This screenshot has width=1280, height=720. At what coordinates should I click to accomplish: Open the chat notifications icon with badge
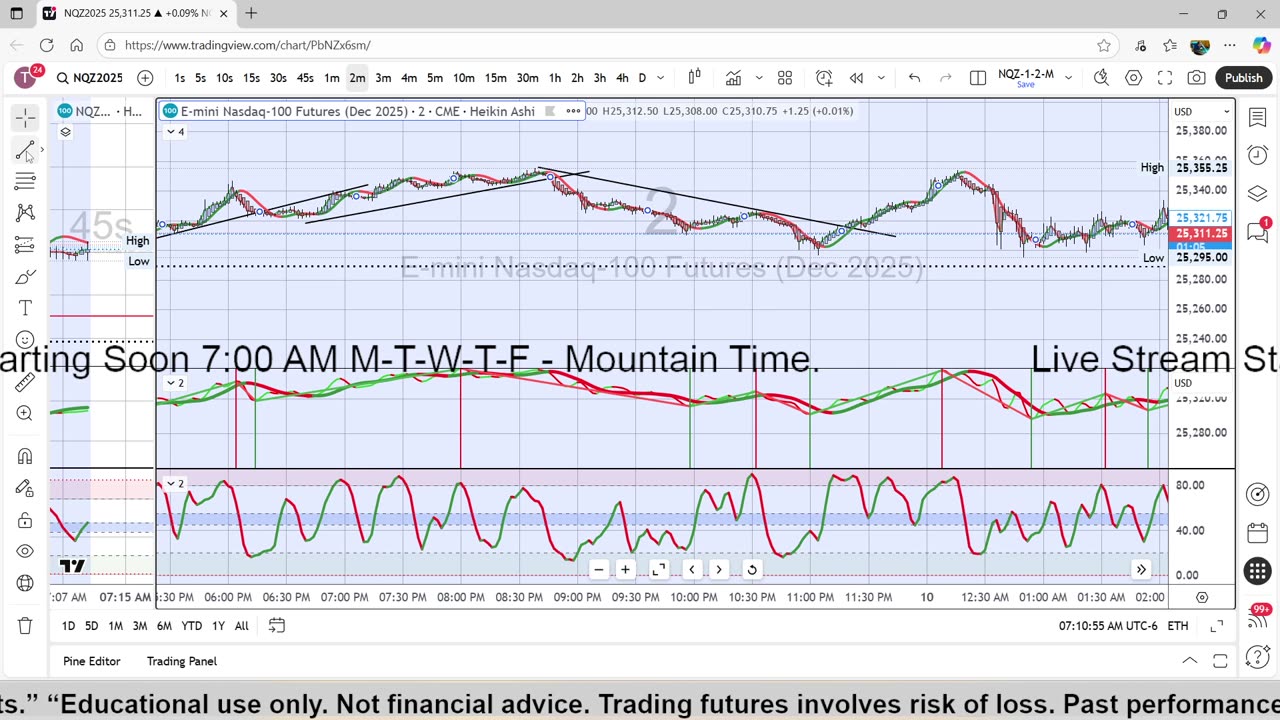pos(1258,232)
